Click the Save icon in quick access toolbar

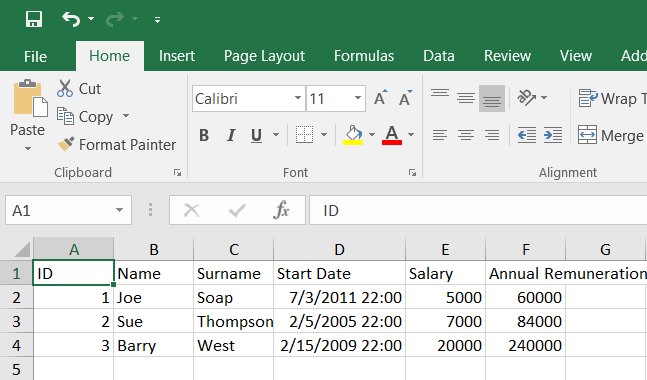(x=34, y=19)
